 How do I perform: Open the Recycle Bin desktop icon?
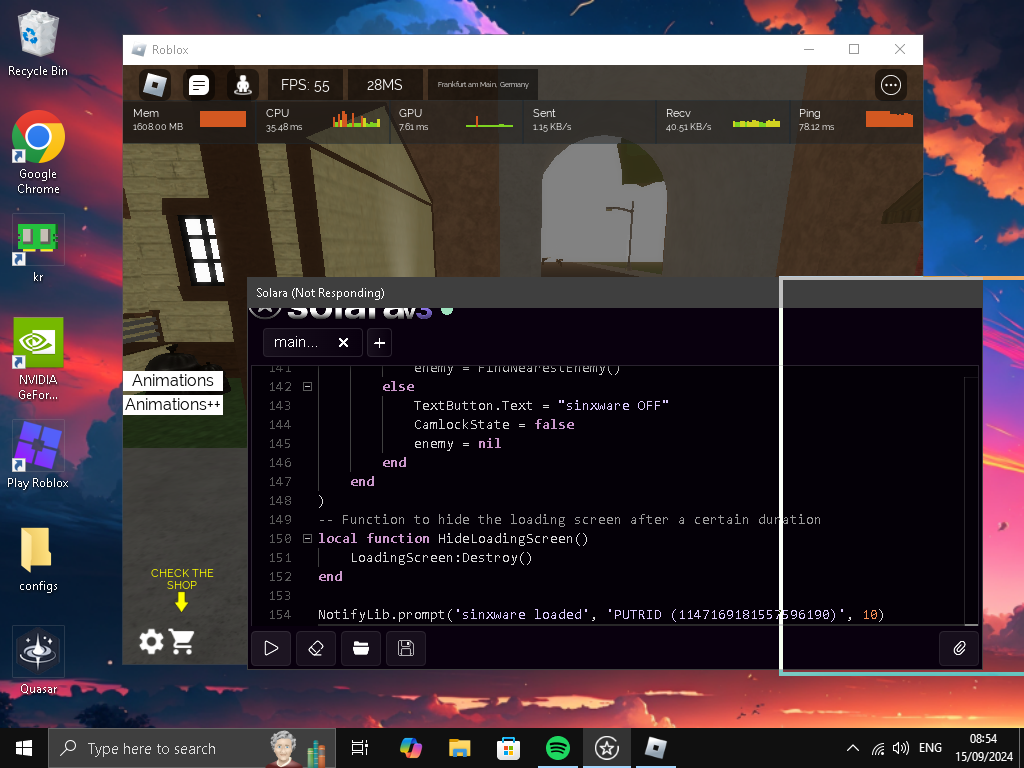(x=38, y=44)
